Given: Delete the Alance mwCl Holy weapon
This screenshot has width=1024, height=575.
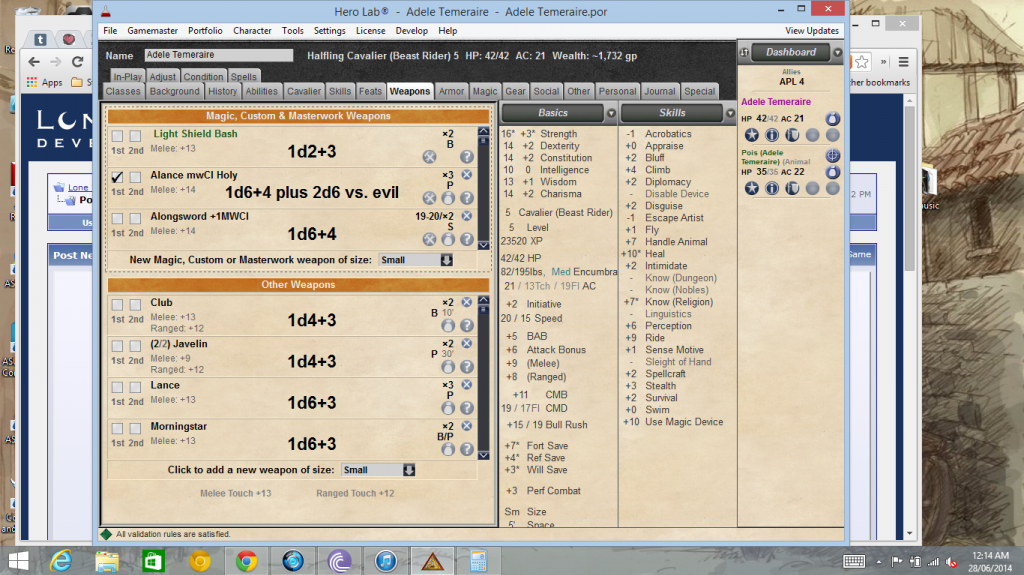Looking at the screenshot, I should click(467, 174).
